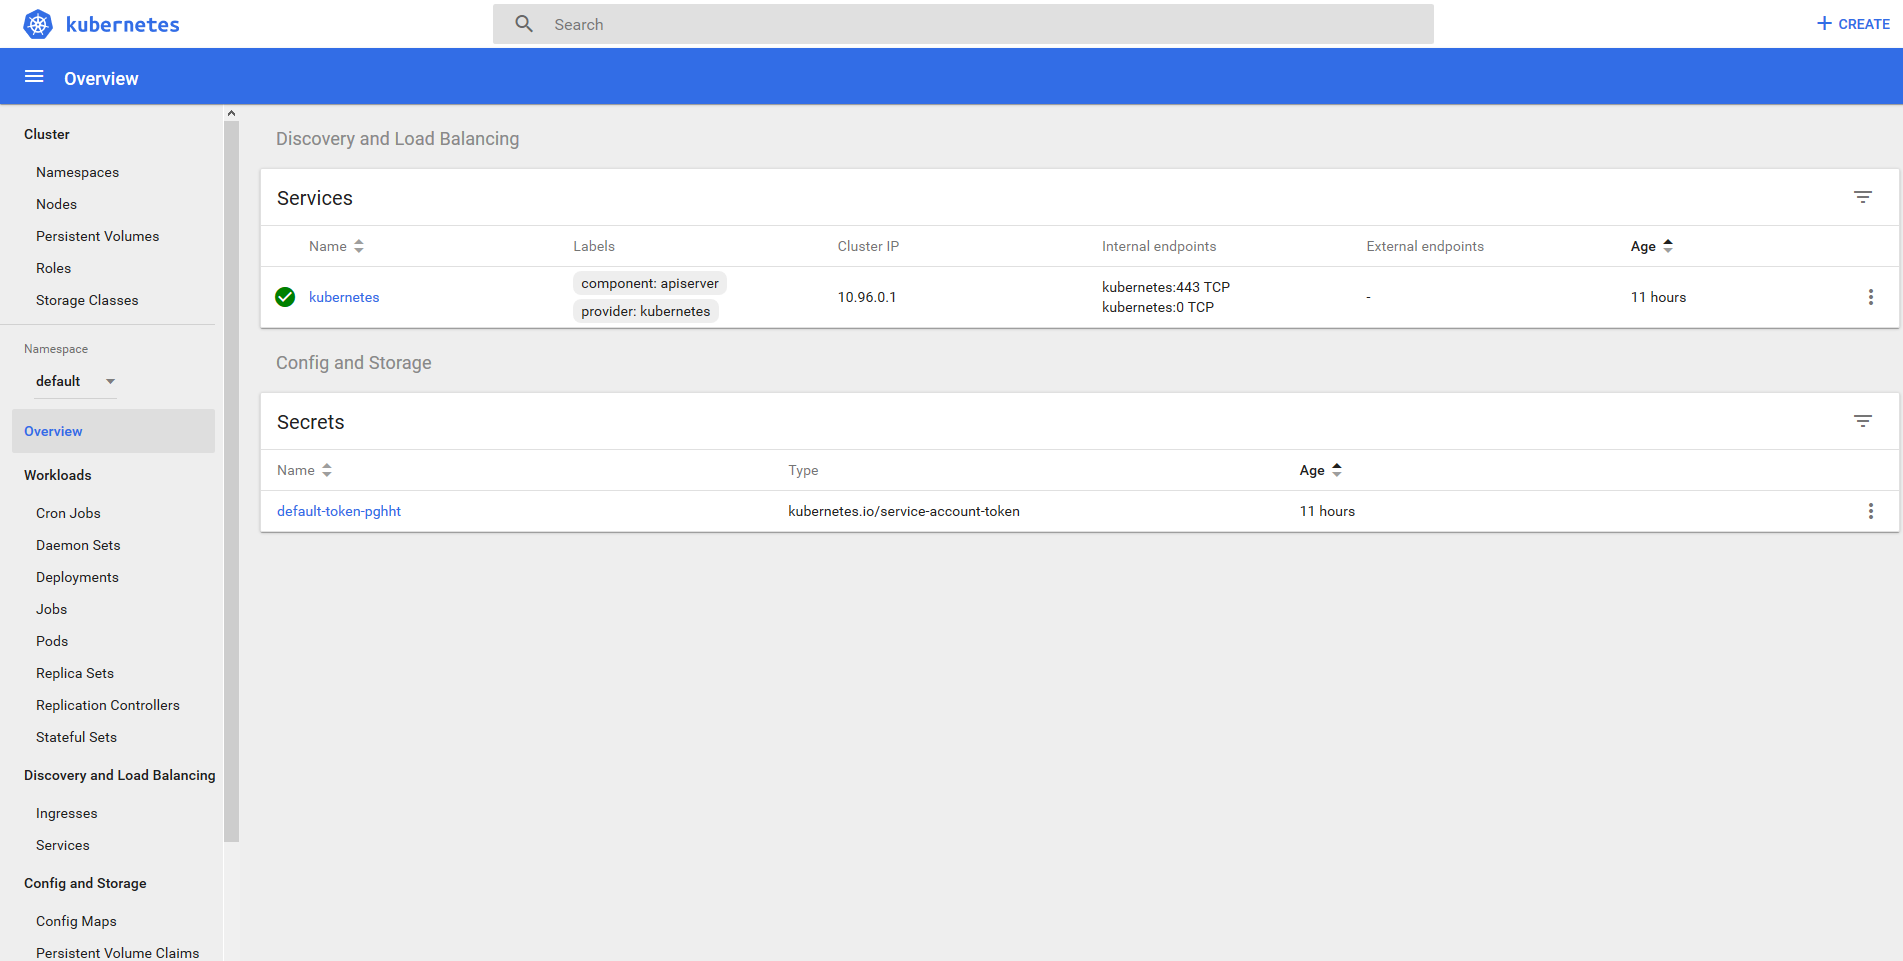This screenshot has width=1903, height=961.
Task: Sort Secrets by Name arrow
Action: coord(327,470)
